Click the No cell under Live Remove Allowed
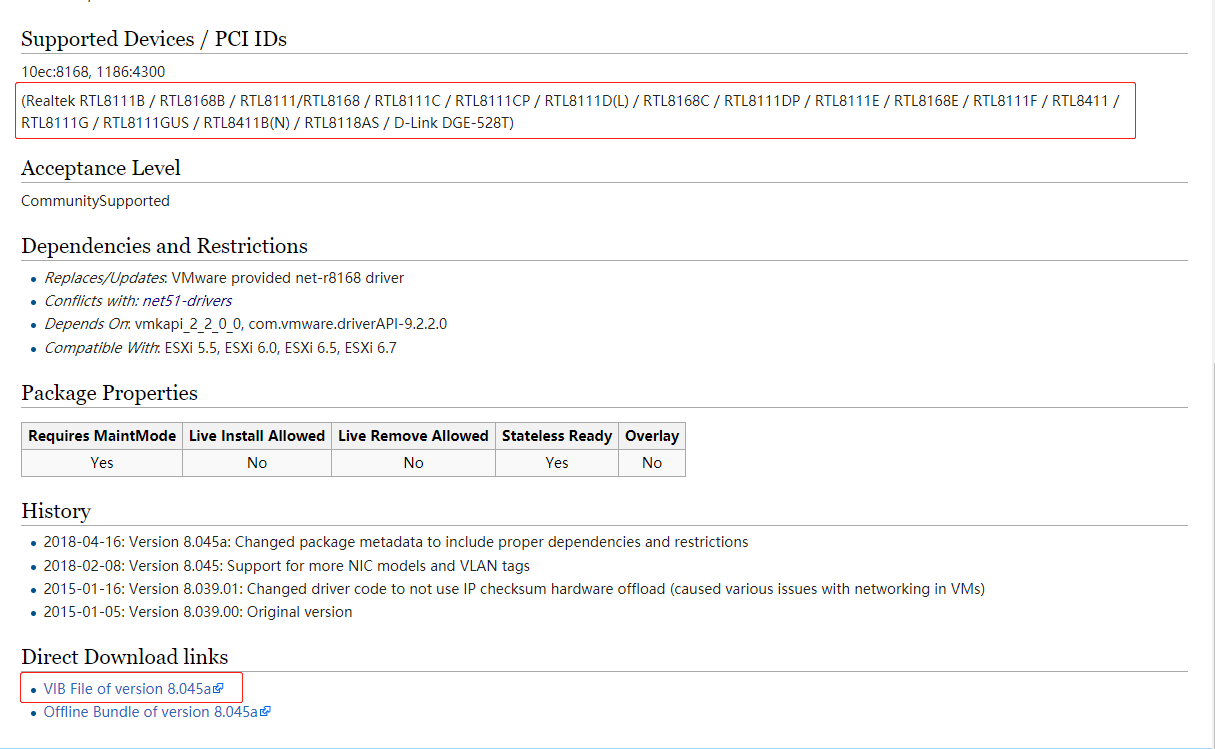The image size is (1215, 749). tap(413, 463)
